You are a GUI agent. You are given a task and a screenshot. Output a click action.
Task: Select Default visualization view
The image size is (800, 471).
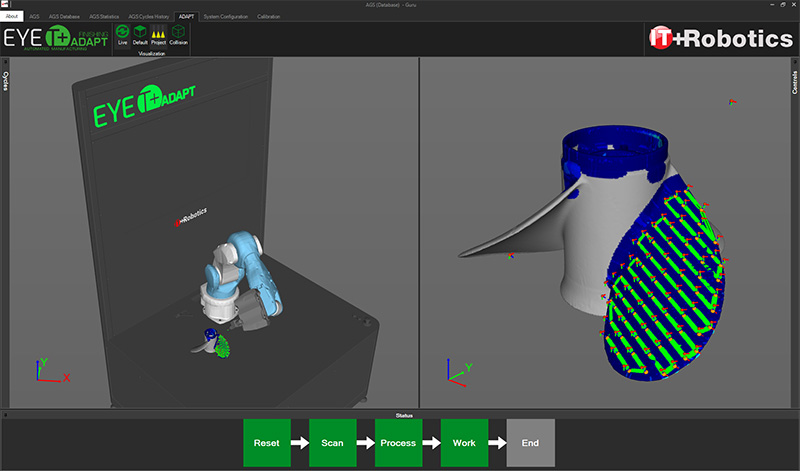coord(140,35)
